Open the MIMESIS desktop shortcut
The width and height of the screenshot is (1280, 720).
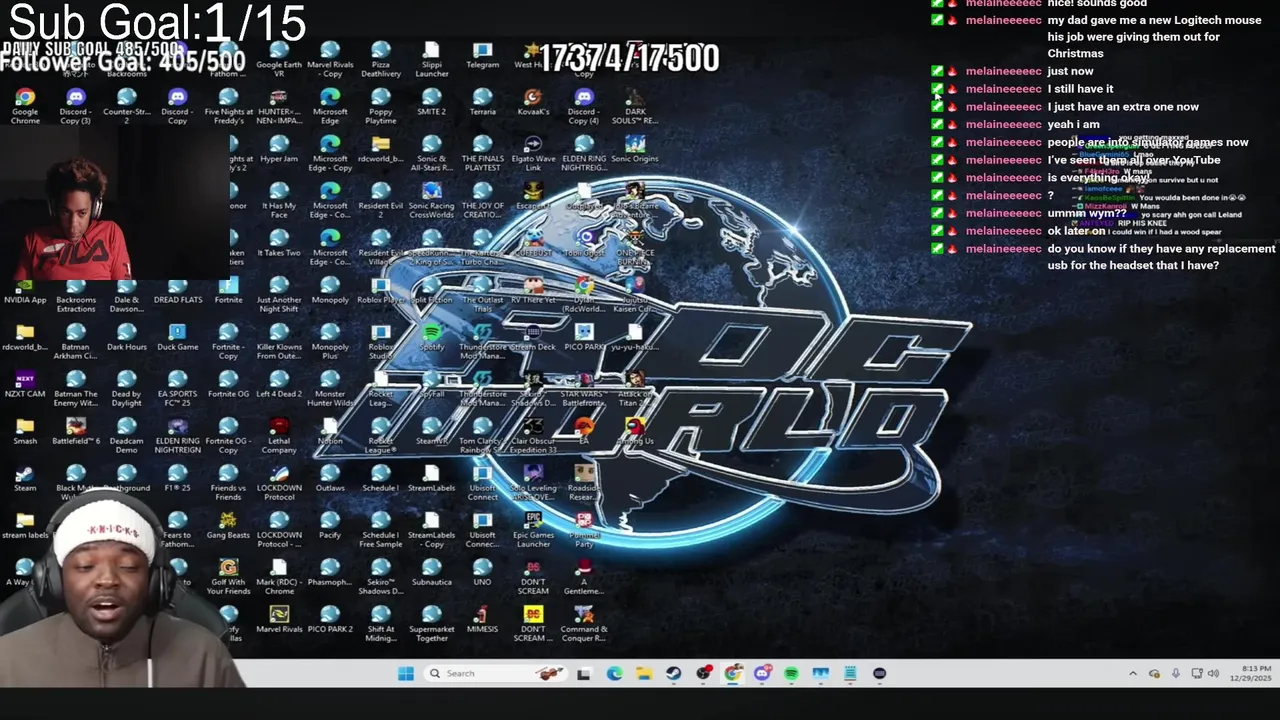point(483,618)
